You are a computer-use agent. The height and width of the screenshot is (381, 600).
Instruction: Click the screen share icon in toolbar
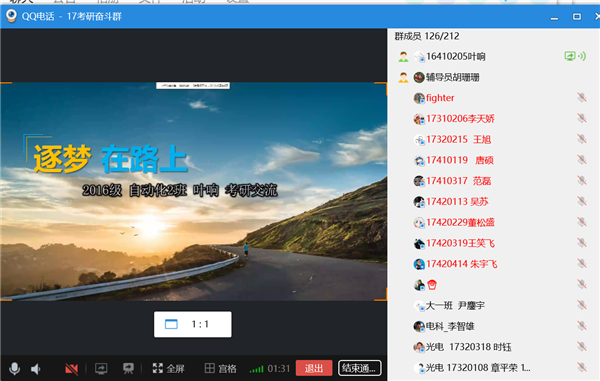pyautogui.click(x=101, y=368)
